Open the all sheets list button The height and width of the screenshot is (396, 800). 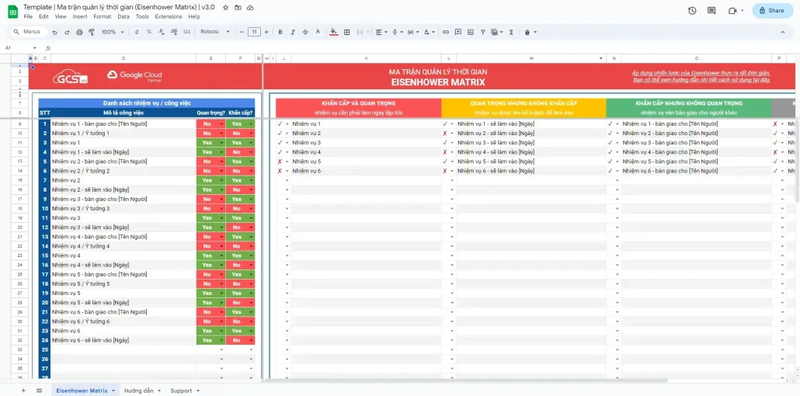point(39,391)
